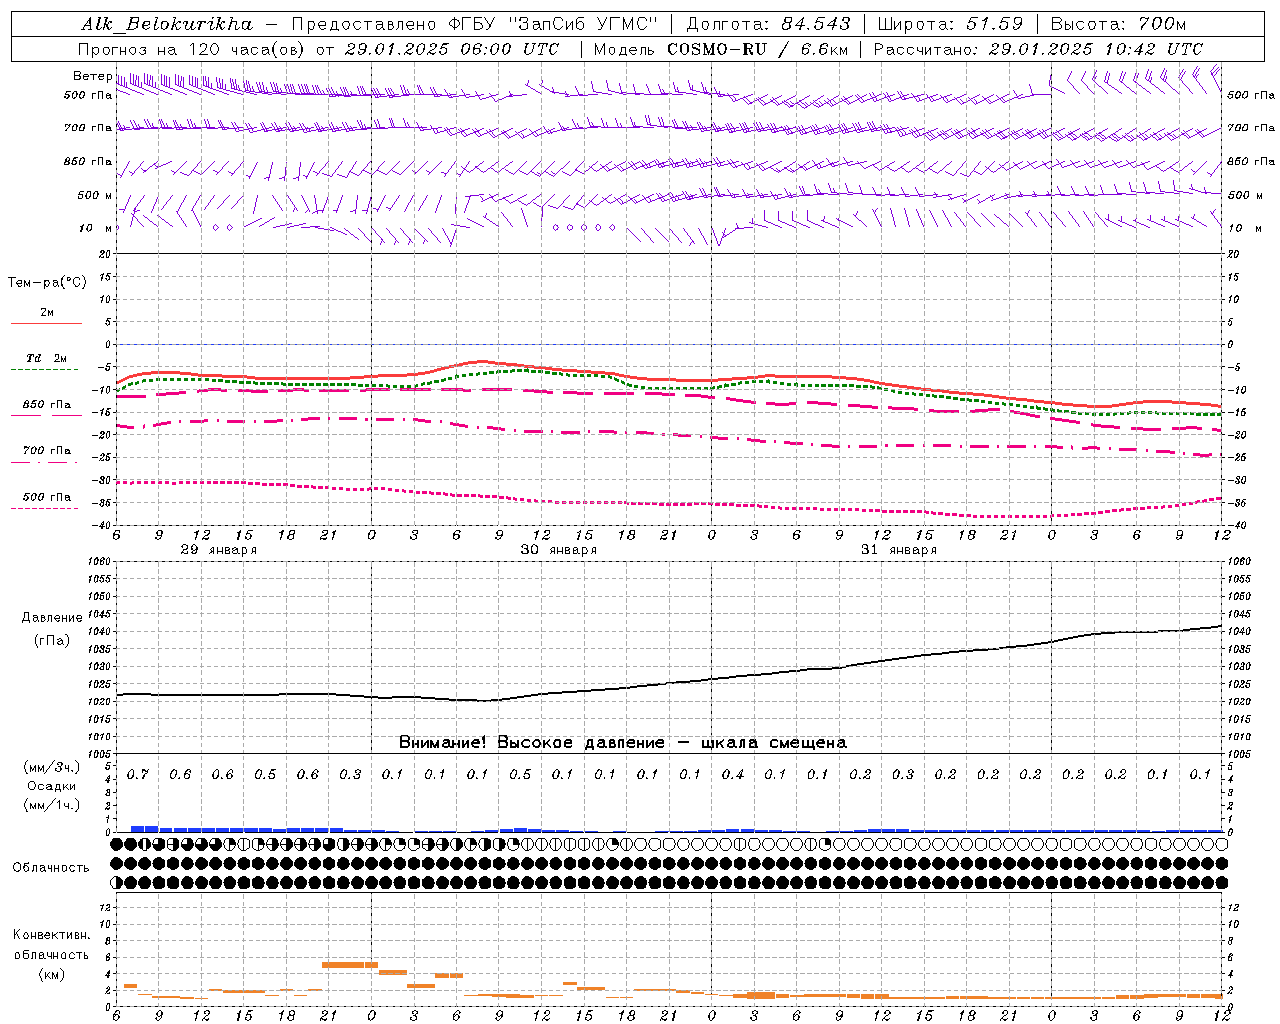
Task: Click the 'Td 2м' dew point legend label
Action: point(46,358)
